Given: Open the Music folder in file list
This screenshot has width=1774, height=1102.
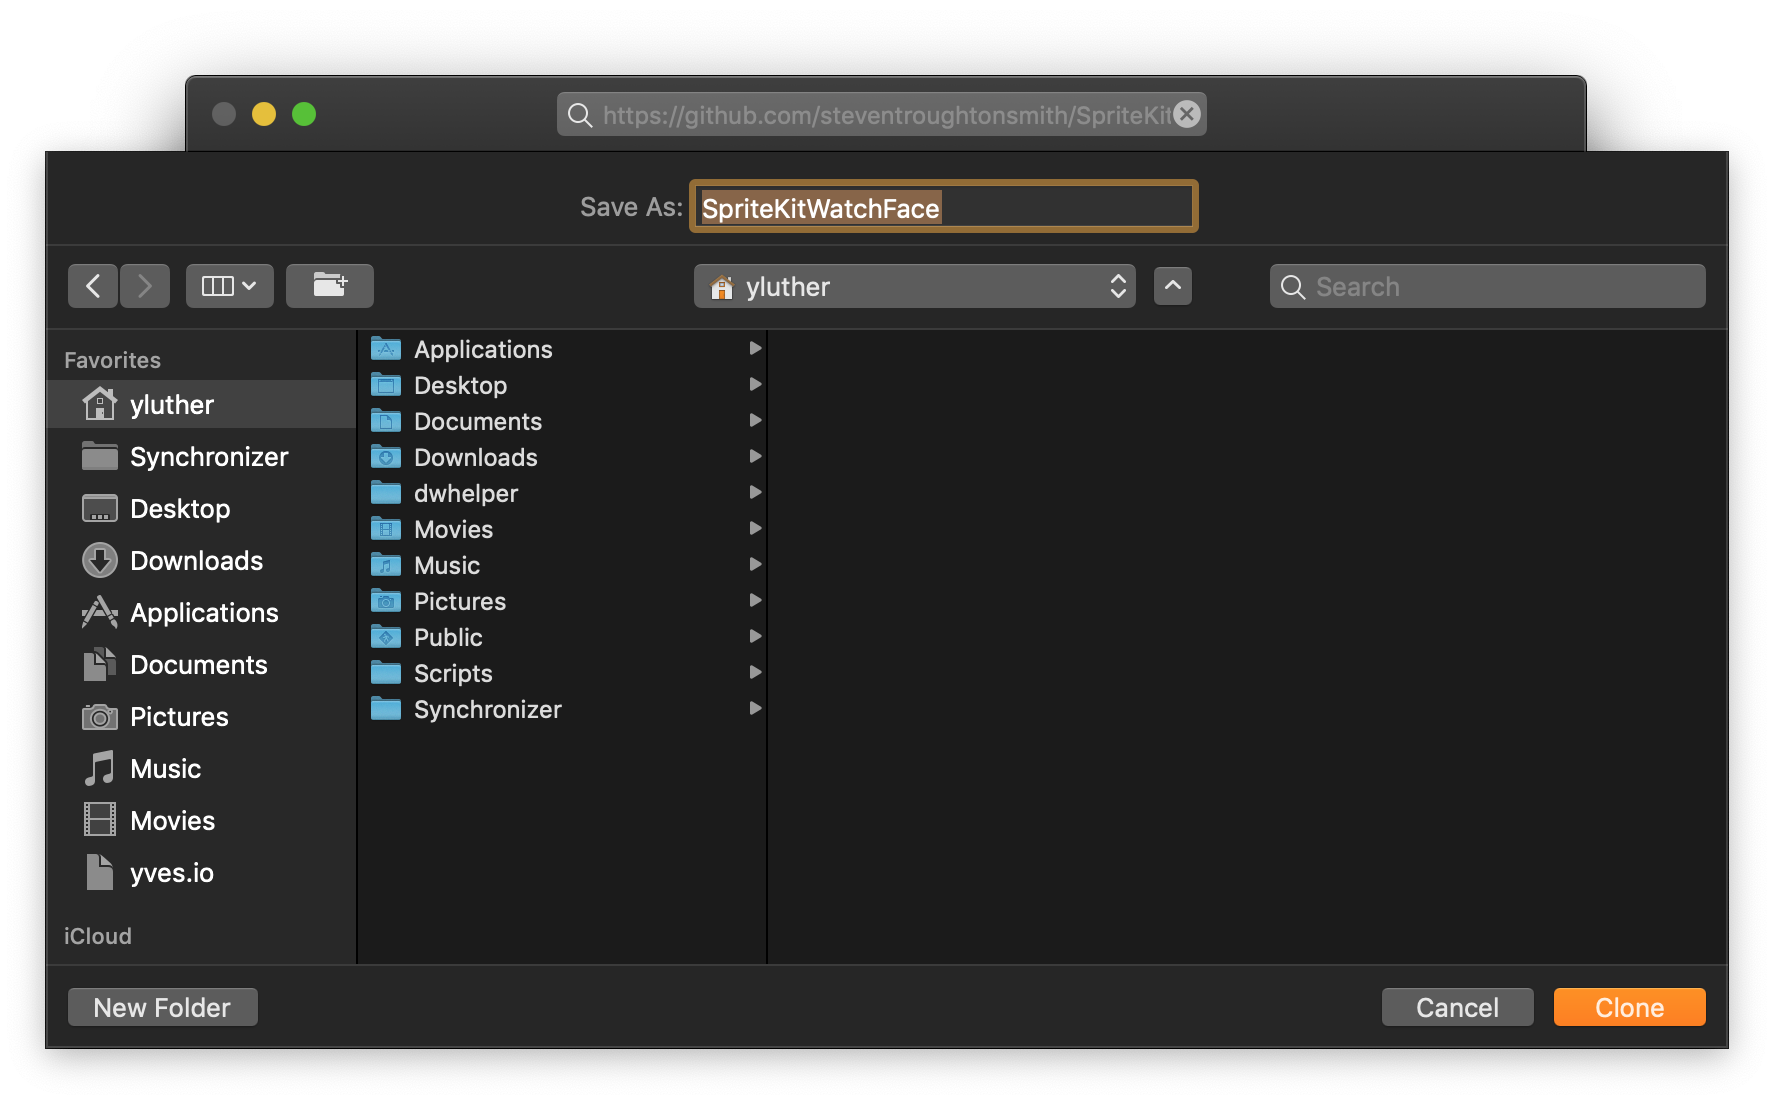Looking at the screenshot, I should click(x=562, y=565).
